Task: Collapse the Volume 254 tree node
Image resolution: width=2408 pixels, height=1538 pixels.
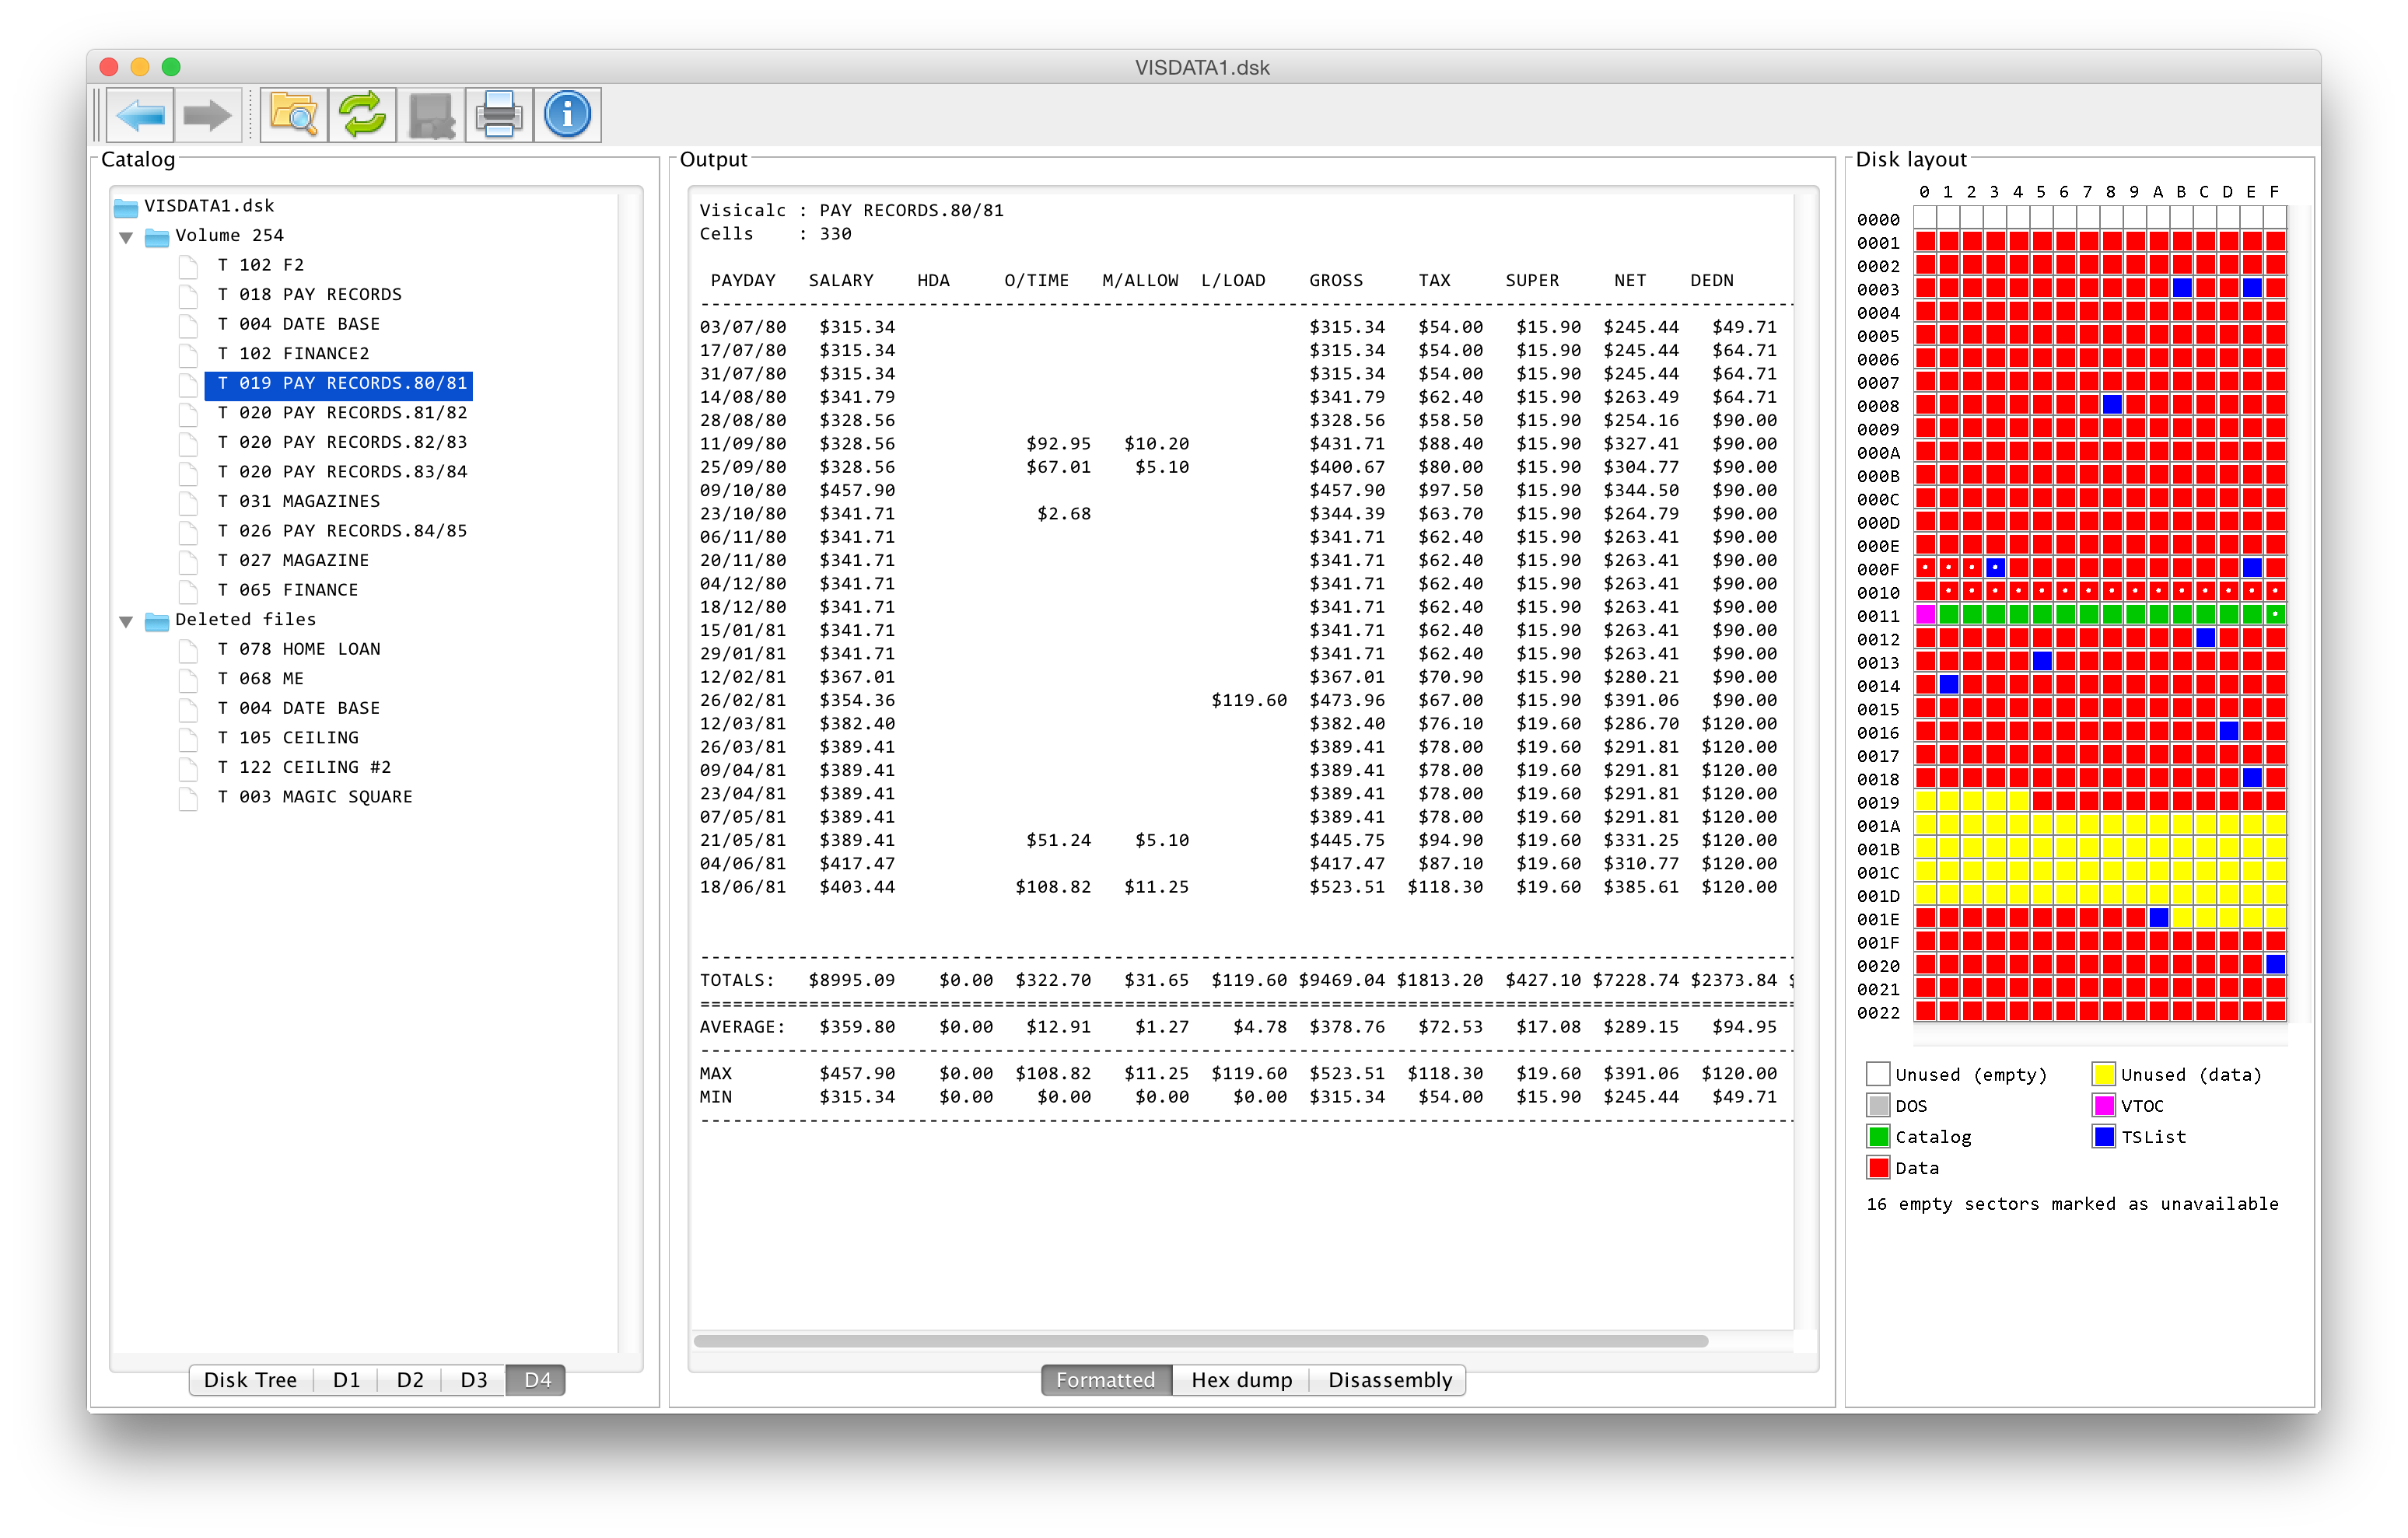Action: click(126, 237)
